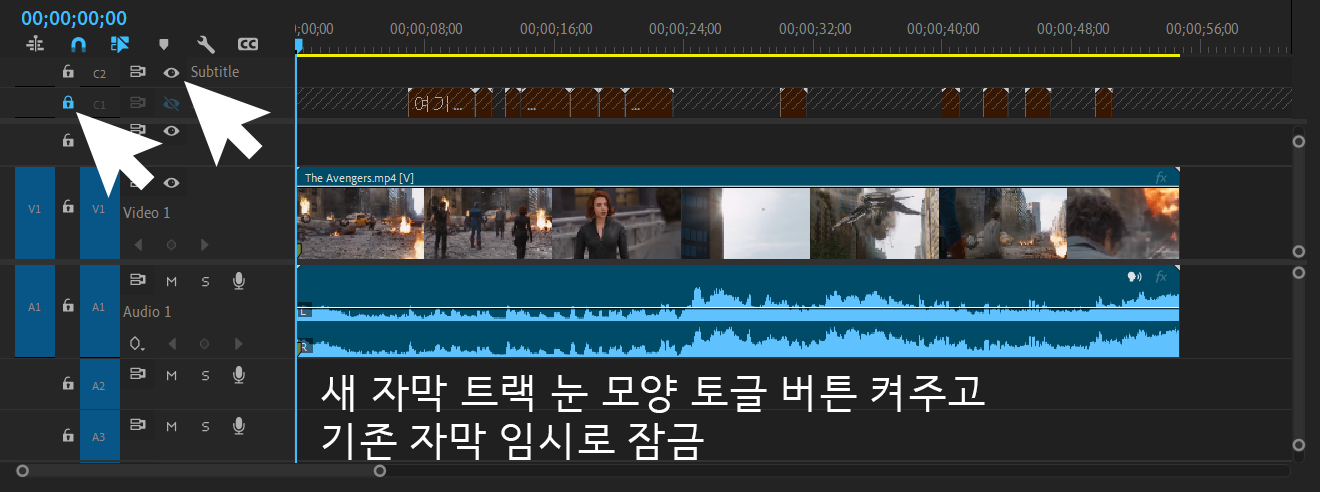Image resolution: width=1320 pixels, height=492 pixels.
Task: Toggle sync lock on track A2
Action: point(138,375)
